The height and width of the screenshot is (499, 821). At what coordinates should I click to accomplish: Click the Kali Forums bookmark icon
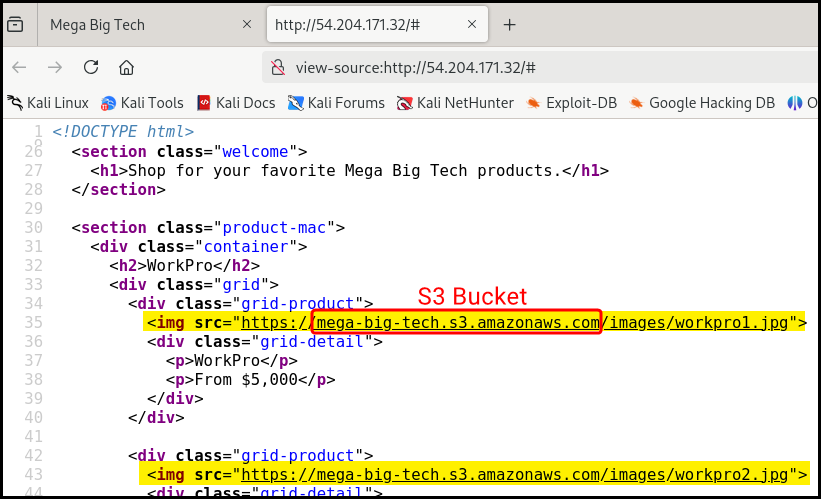tap(296, 103)
